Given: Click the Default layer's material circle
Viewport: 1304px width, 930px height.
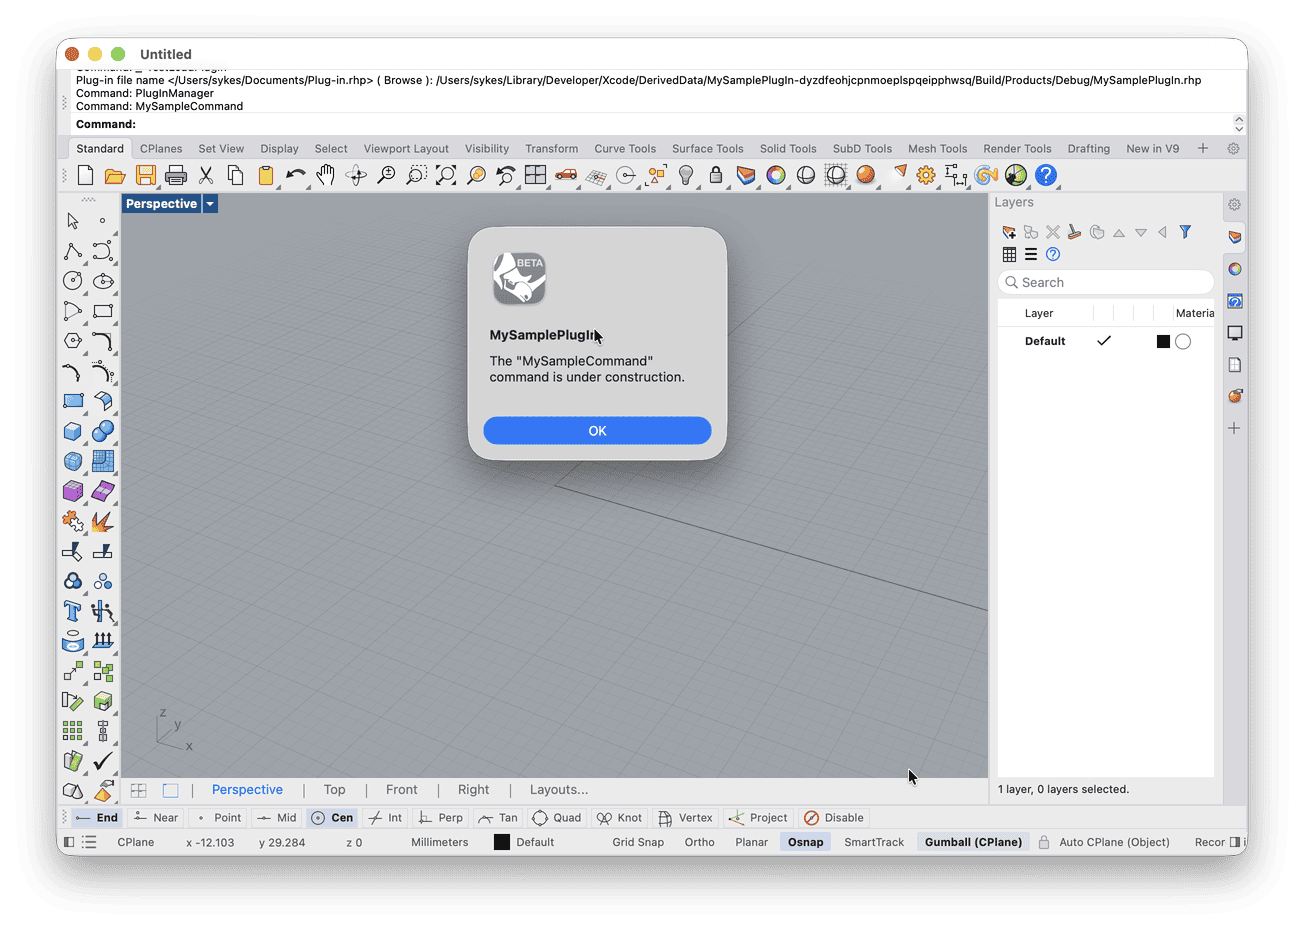Looking at the screenshot, I should pyautogui.click(x=1183, y=342).
